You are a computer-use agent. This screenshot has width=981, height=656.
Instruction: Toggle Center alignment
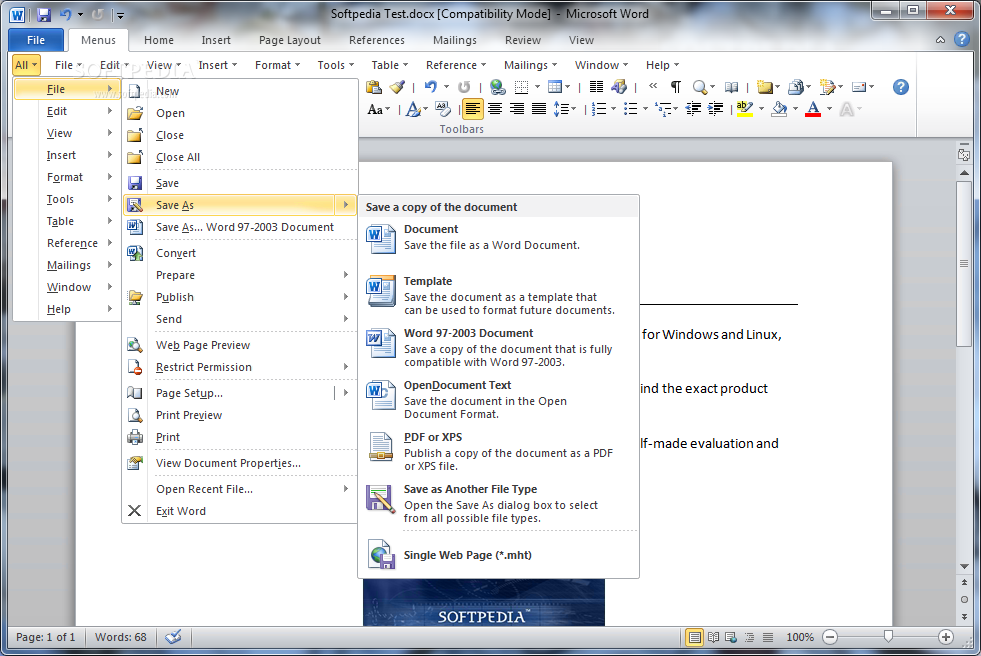495,109
